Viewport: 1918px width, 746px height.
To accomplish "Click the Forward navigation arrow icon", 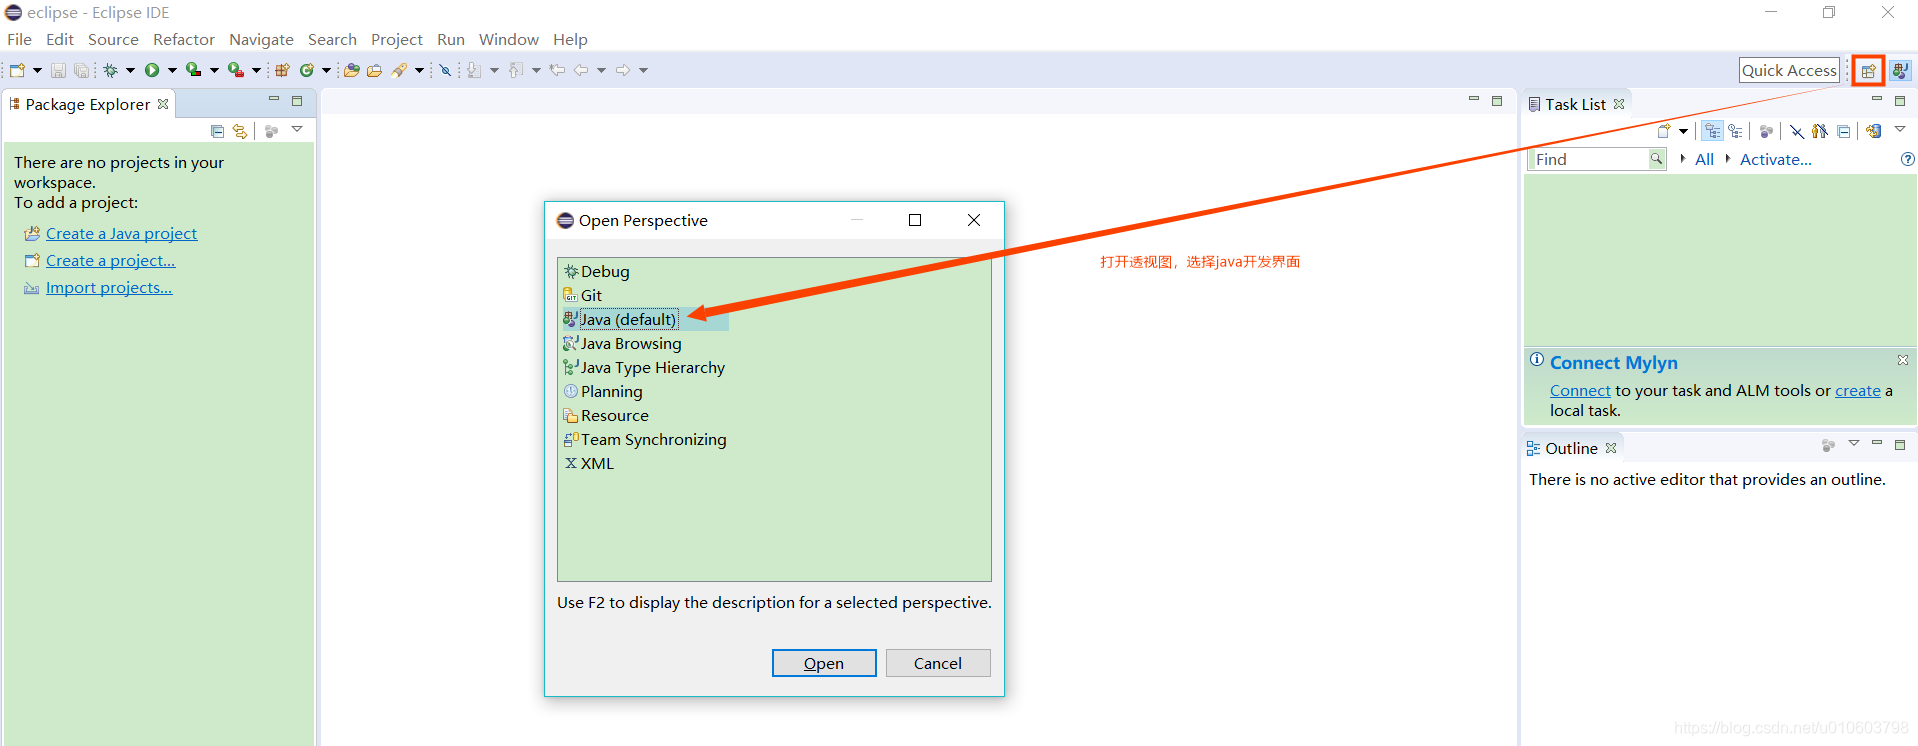I will pos(623,70).
